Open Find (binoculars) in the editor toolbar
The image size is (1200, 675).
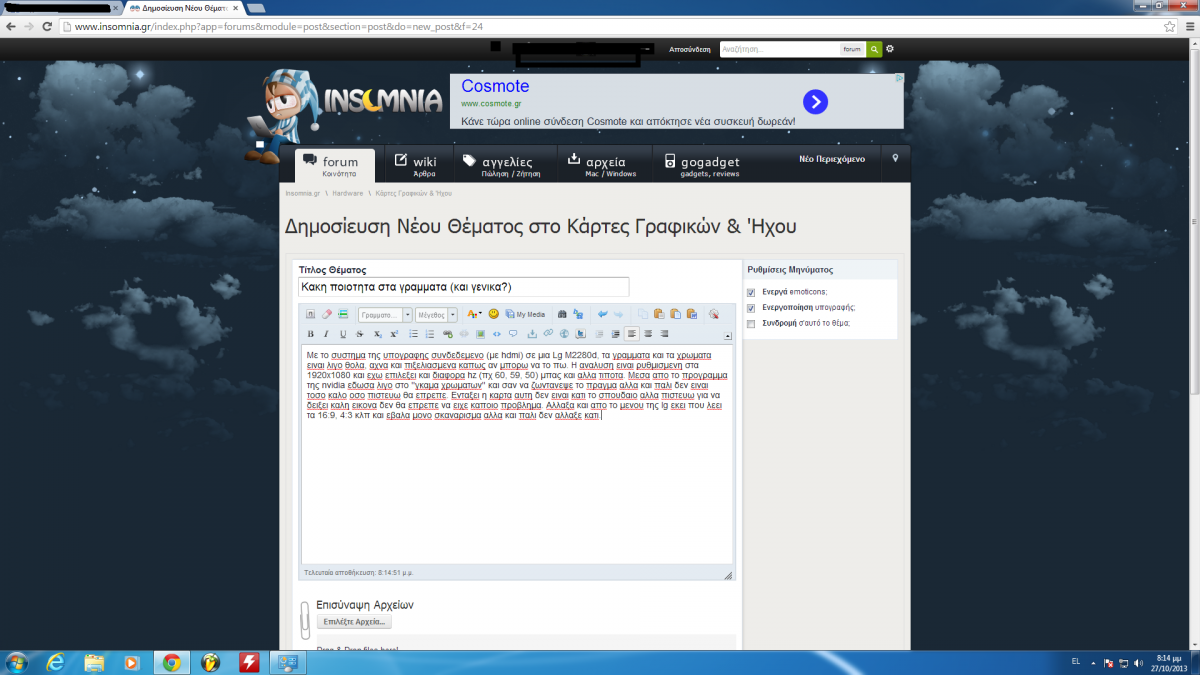click(562, 314)
